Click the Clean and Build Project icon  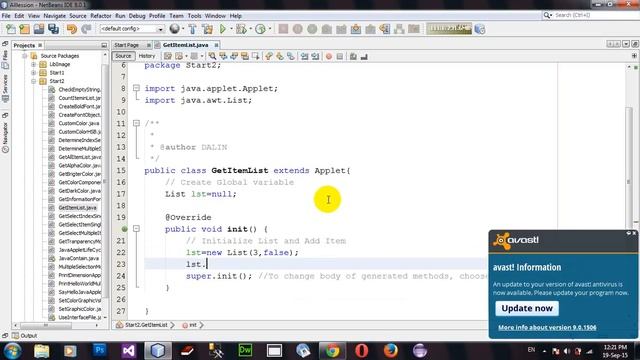(x=207, y=29)
